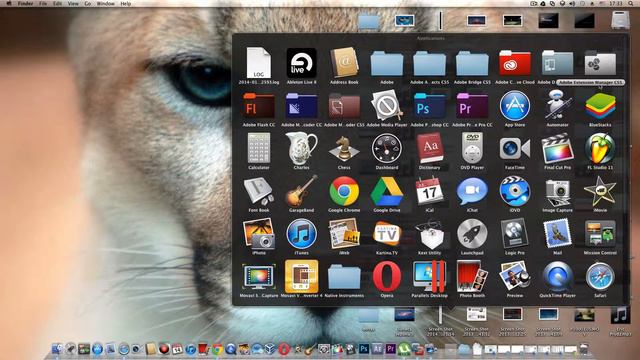Screen dimensions: 640x360
Task: Launch QuickTime Player
Action: click(x=557, y=277)
